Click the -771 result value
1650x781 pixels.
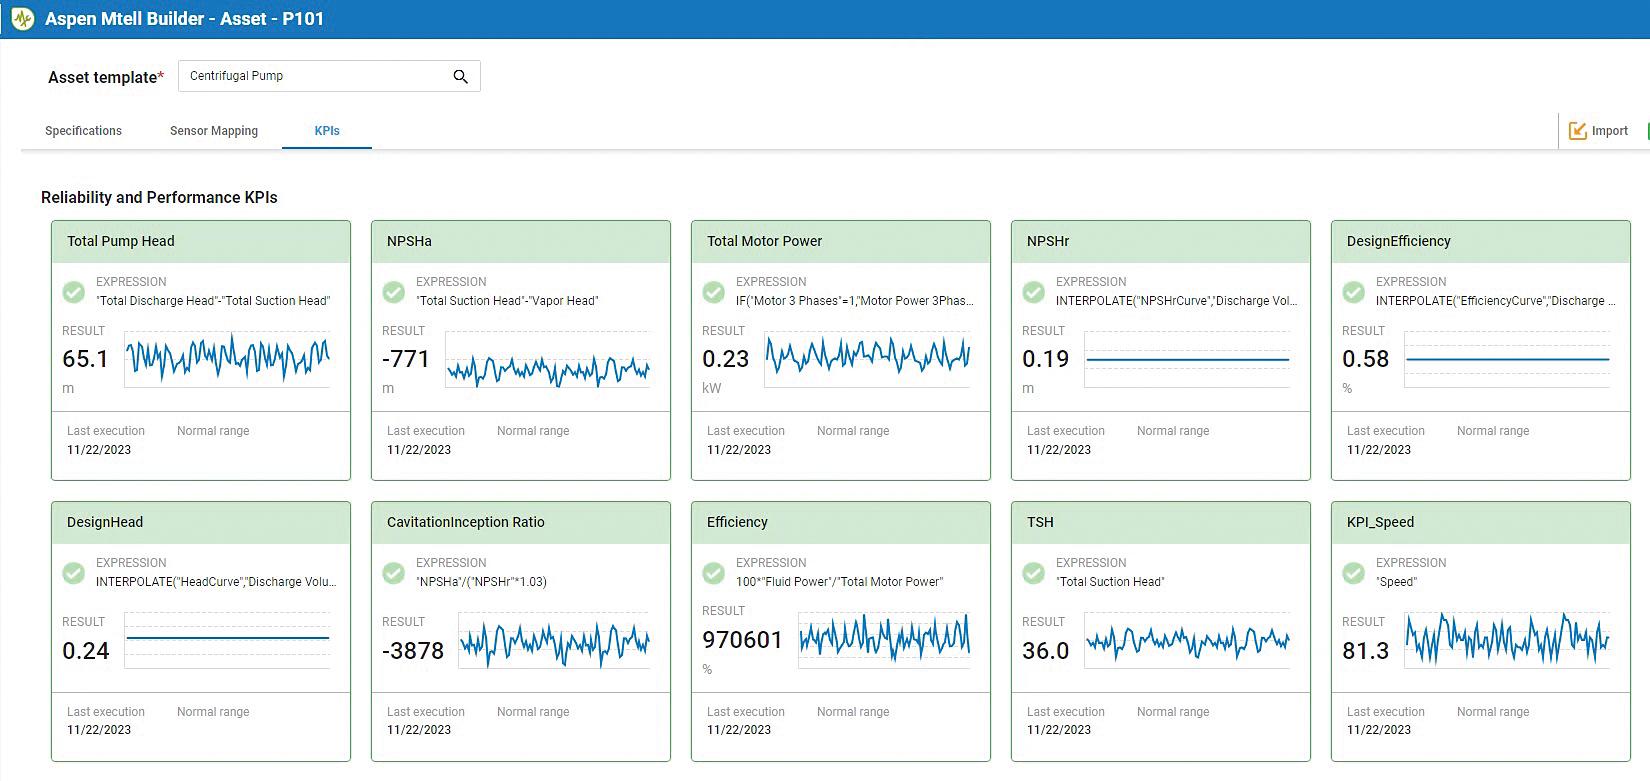pyautogui.click(x=406, y=359)
